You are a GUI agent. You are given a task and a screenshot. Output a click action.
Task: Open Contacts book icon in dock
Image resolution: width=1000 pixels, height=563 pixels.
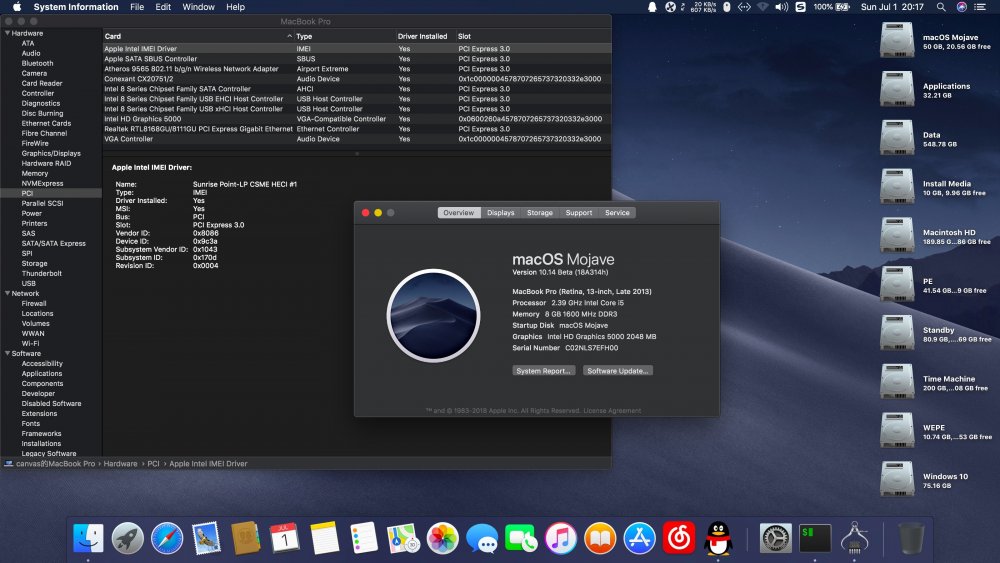click(x=246, y=538)
